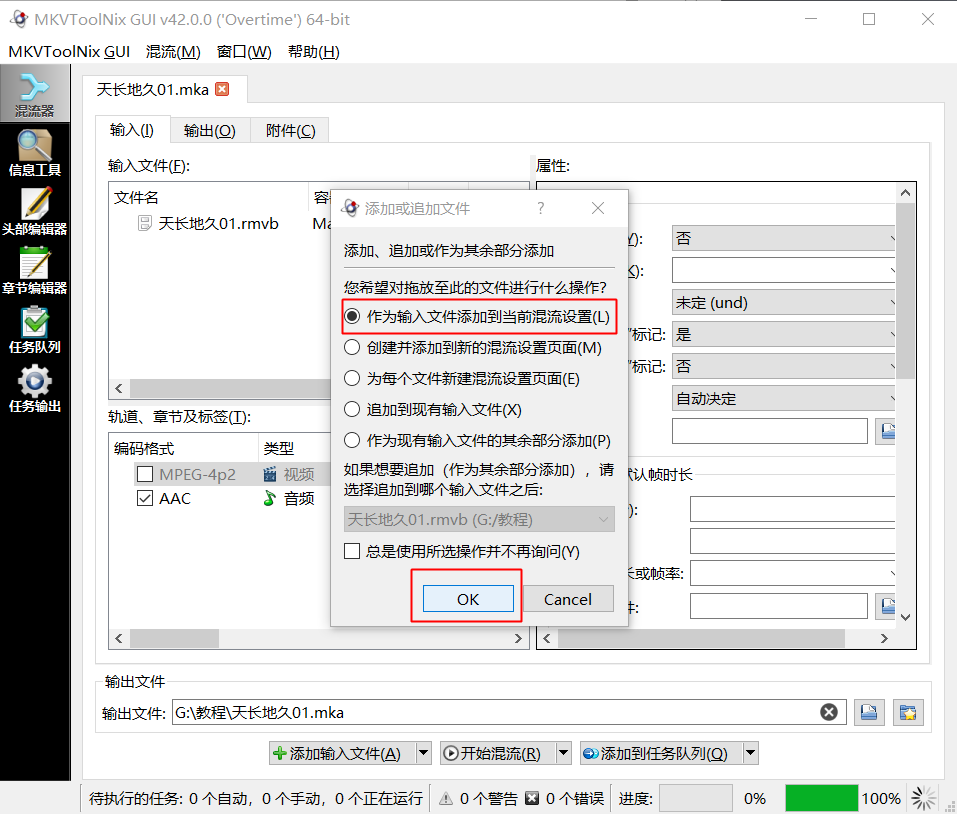Viewport: 957px width, 814px height.
Task: Open recent output directories folder icon
Action: point(908,712)
